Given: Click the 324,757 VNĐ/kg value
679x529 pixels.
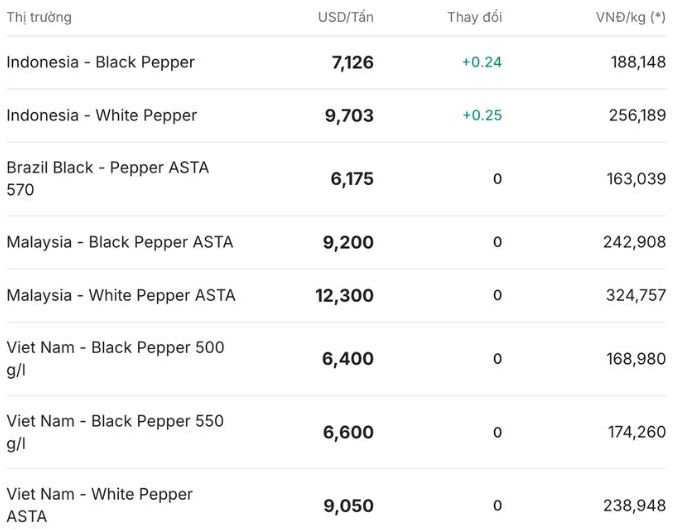Looking at the screenshot, I should pyautogui.click(x=635, y=295).
